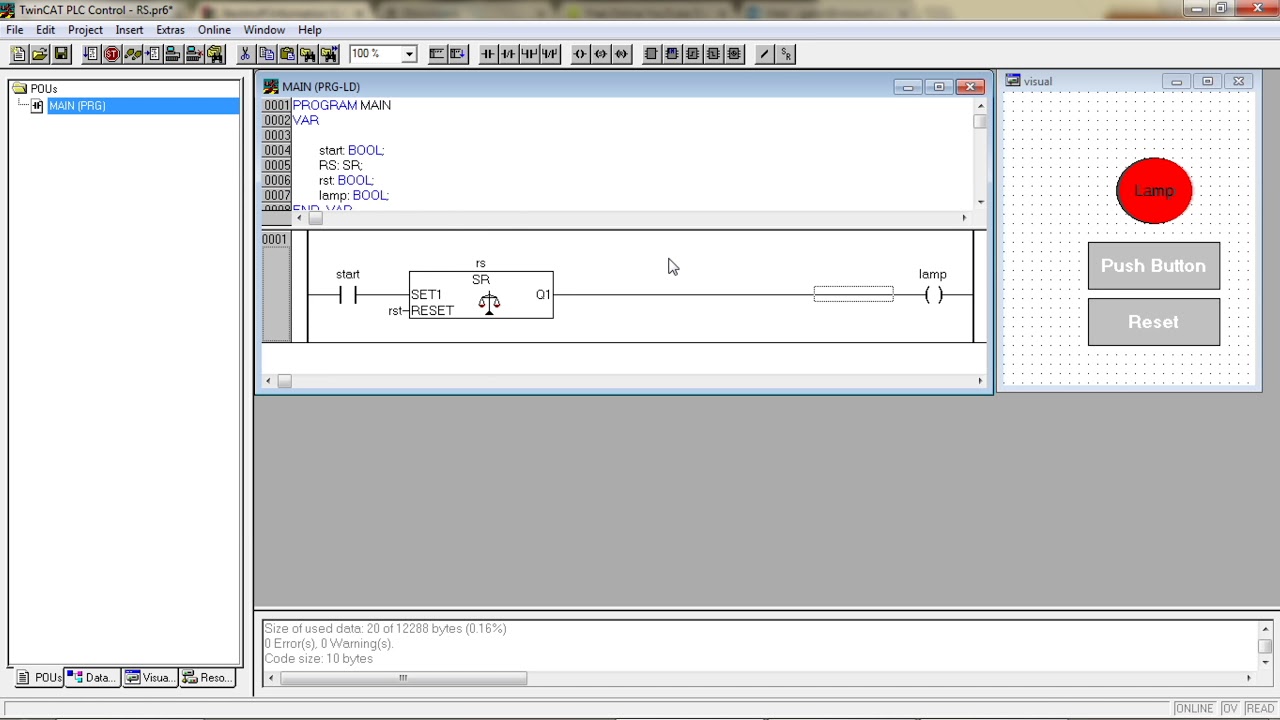Click the red Lamp indicator
The height and width of the screenshot is (720, 1280).
(x=1154, y=190)
